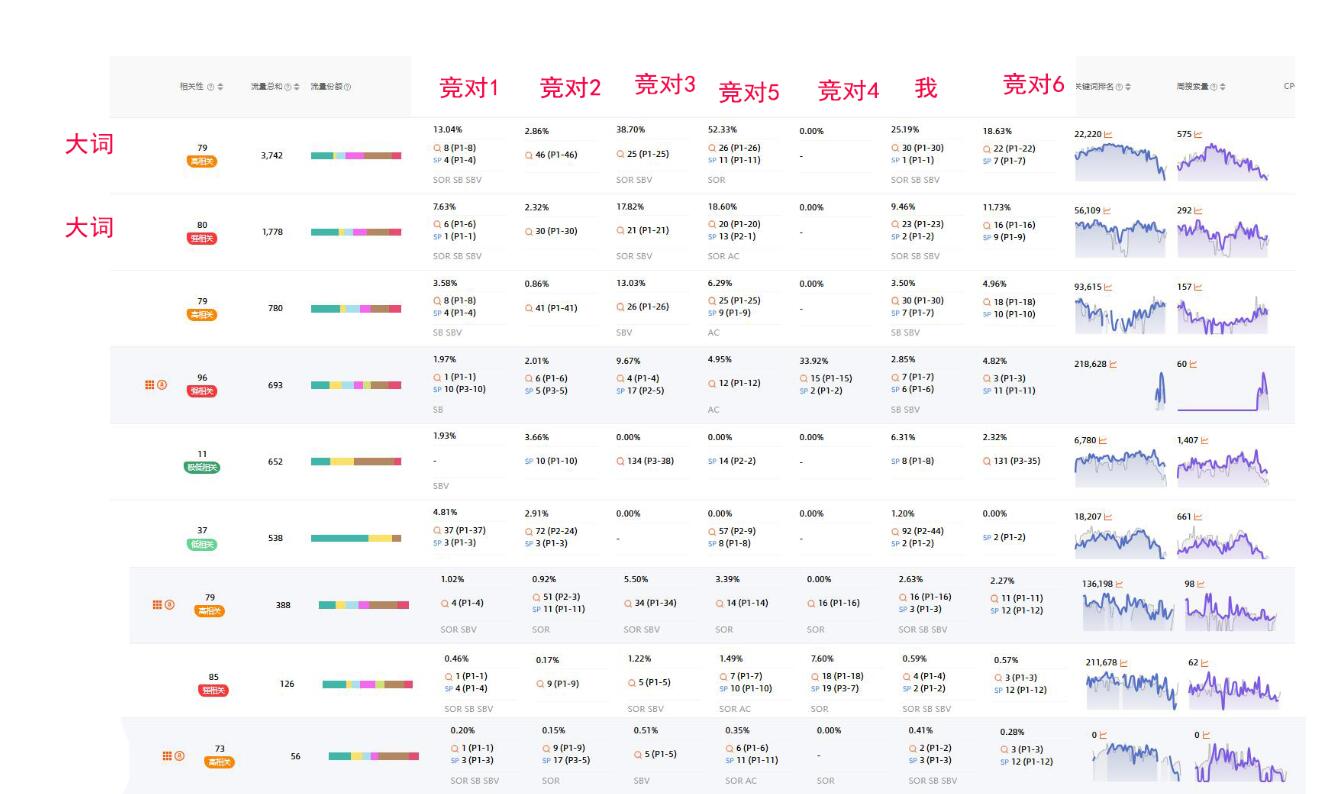Screen dimensions: 1320x794
Task: Click the trend icon next to 218,628
Action: [x=1112, y=364]
